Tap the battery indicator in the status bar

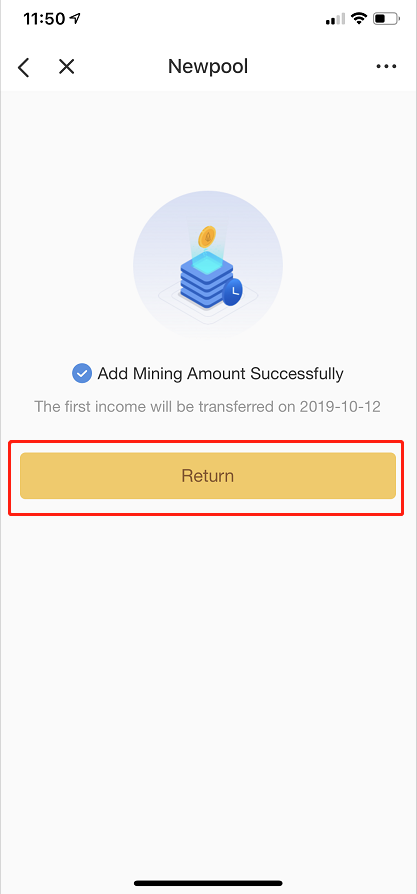point(387,19)
